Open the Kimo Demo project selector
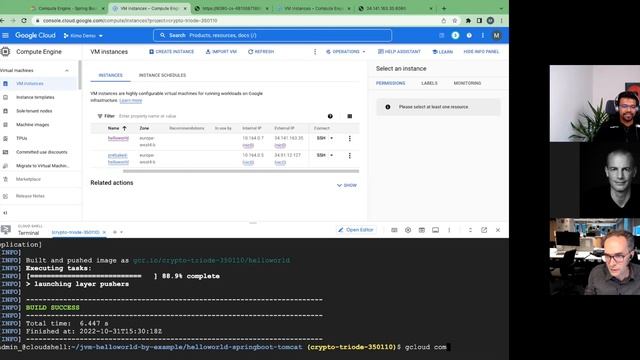The image size is (640, 360). pyautogui.click(x=83, y=36)
